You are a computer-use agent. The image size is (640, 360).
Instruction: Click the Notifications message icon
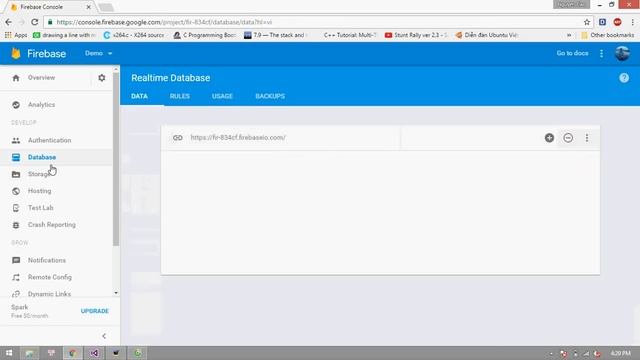pos(16,260)
